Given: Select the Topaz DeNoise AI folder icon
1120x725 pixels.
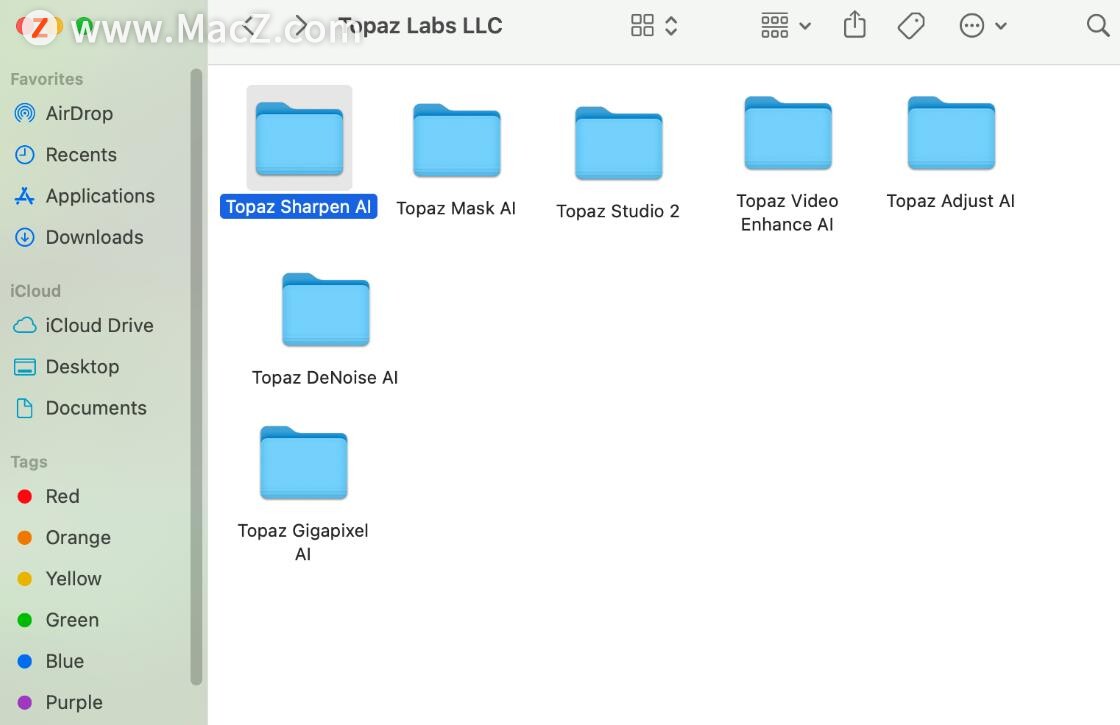Looking at the screenshot, I should [326, 309].
